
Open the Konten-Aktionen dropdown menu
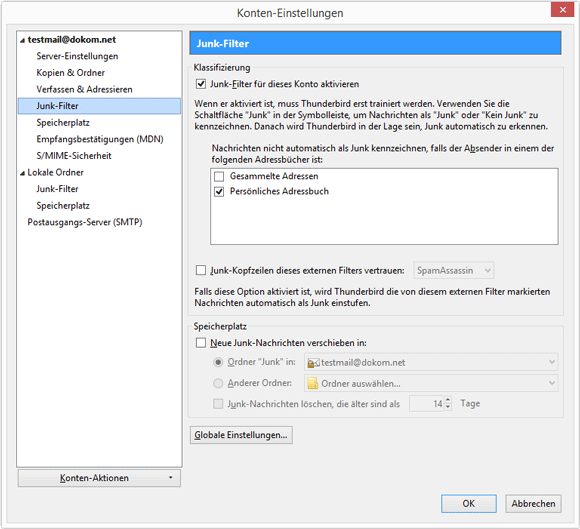[99, 478]
